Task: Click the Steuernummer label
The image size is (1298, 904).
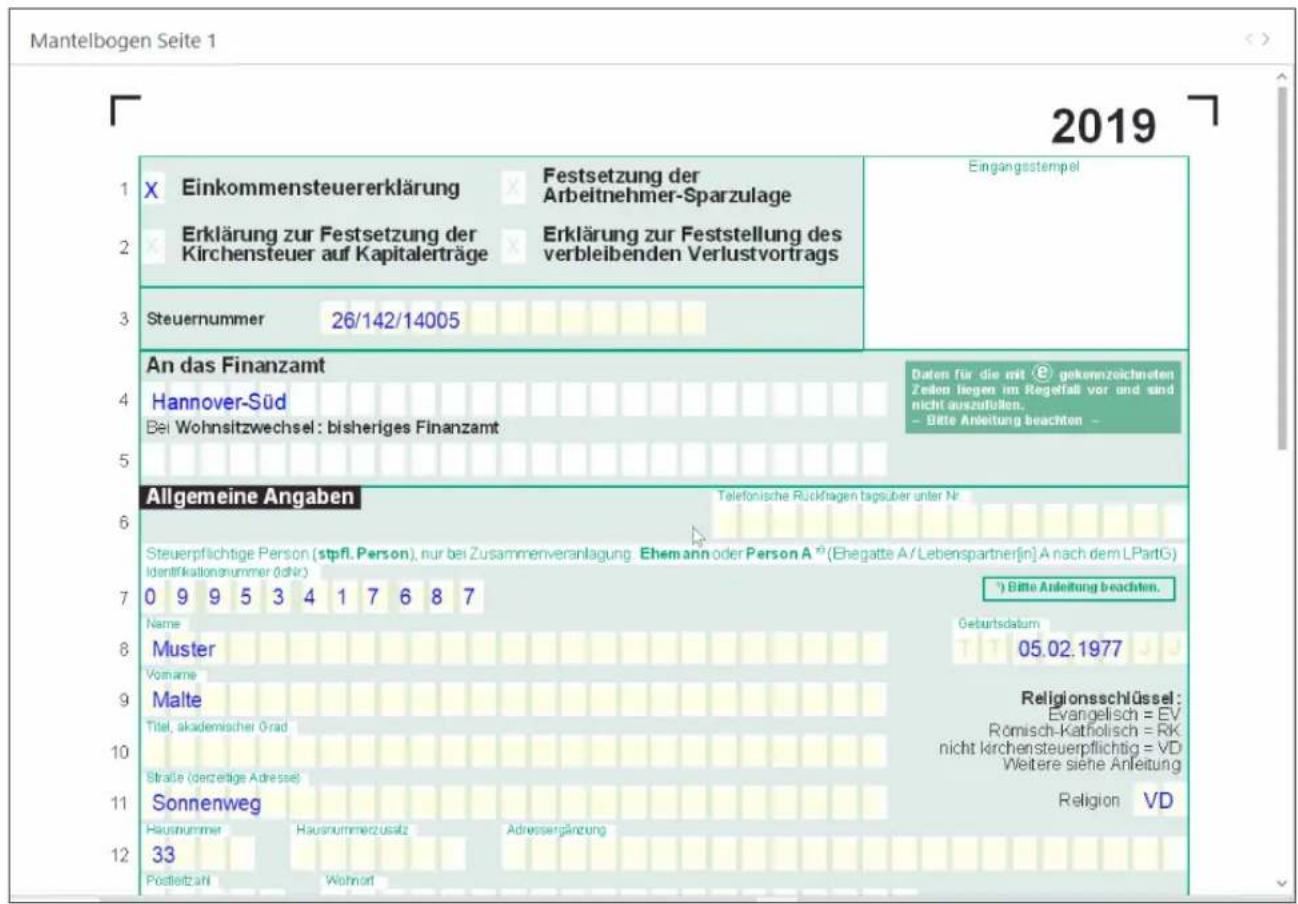Action: (x=206, y=320)
